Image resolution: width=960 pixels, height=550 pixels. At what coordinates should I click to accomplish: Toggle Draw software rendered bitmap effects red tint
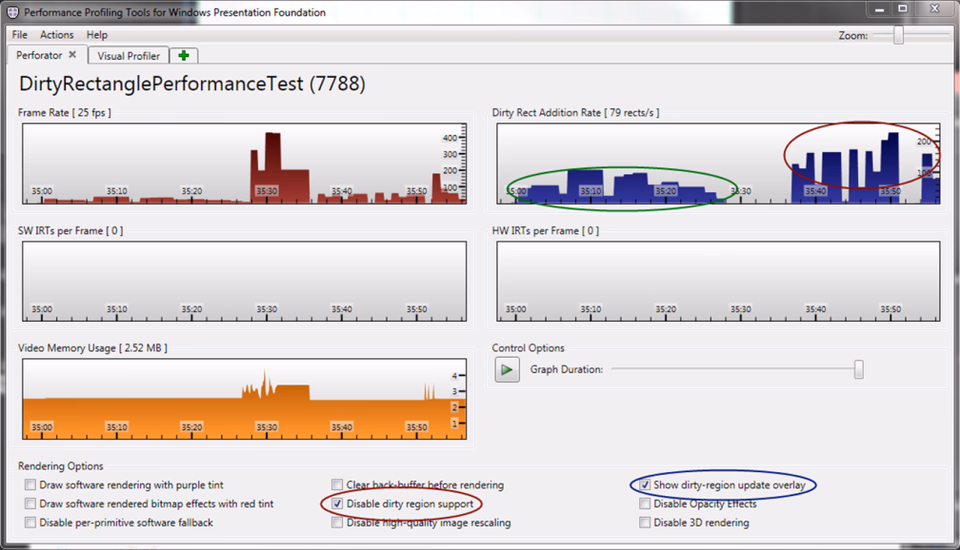coord(30,503)
